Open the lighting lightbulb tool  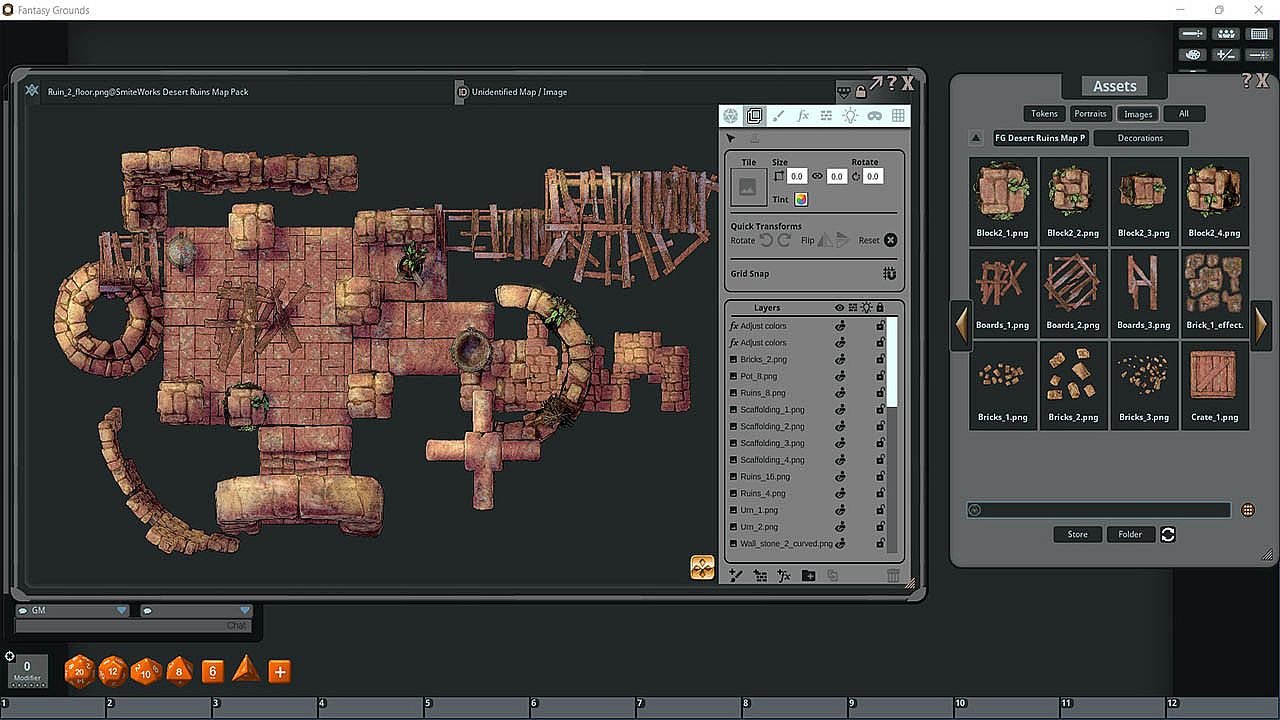(850, 116)
